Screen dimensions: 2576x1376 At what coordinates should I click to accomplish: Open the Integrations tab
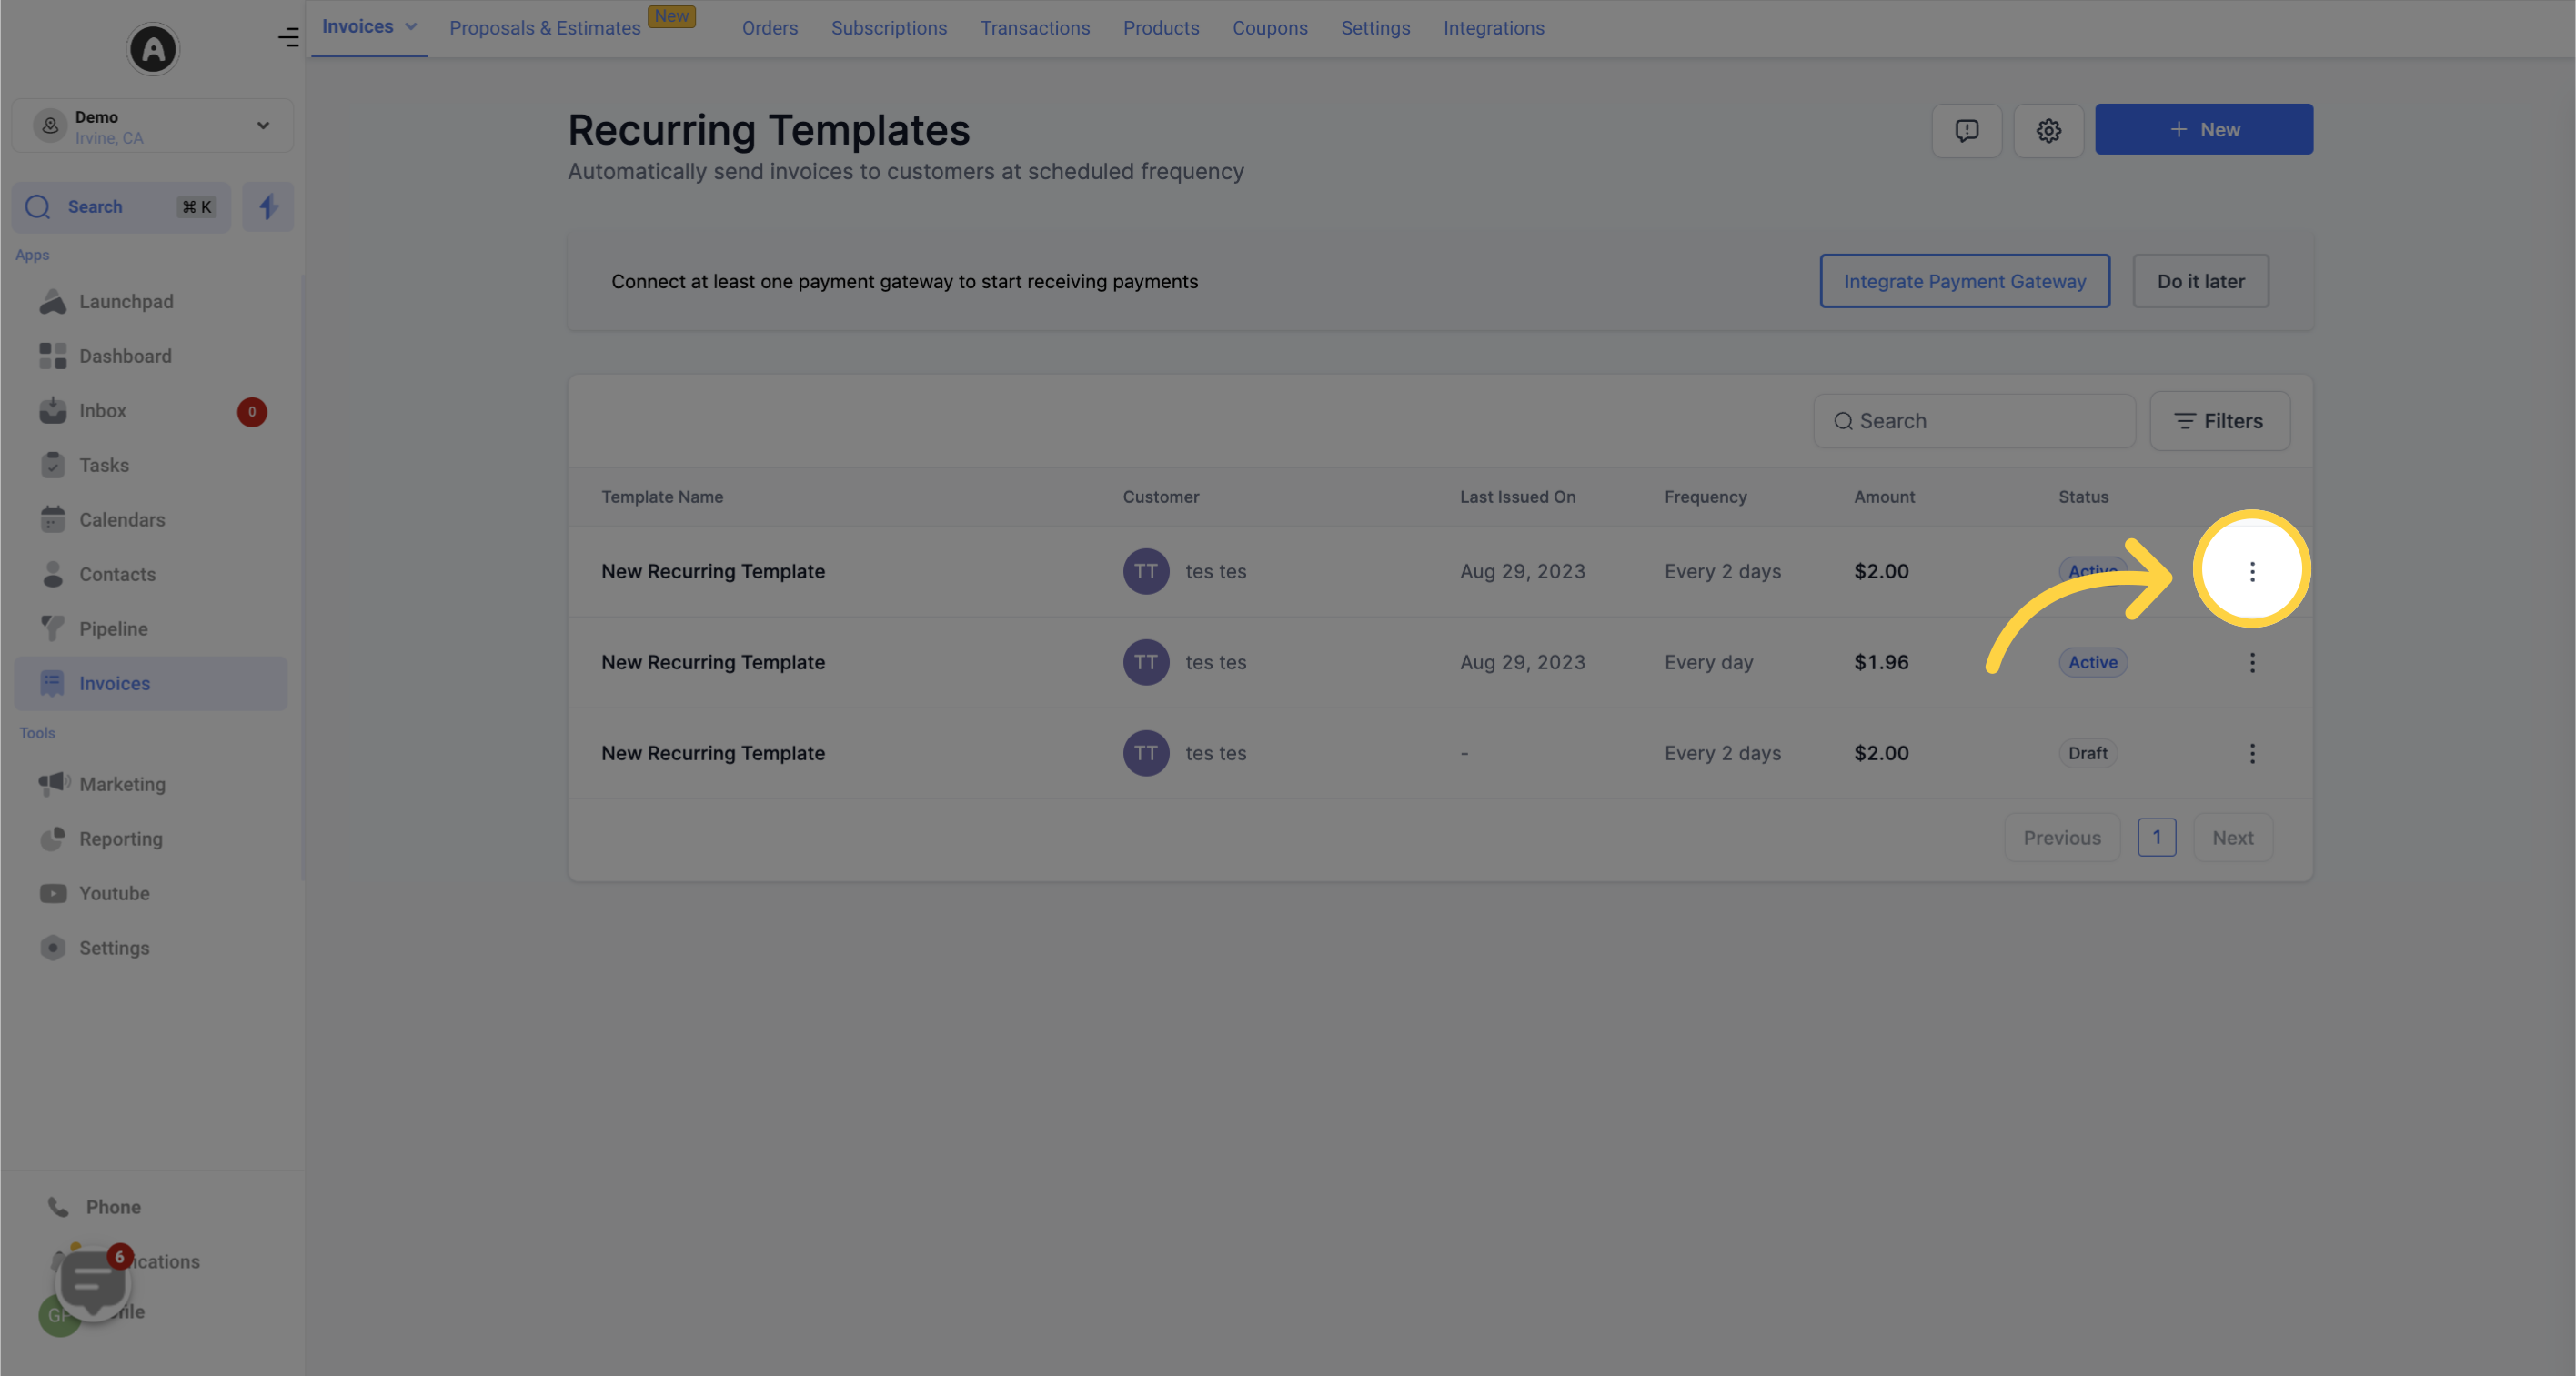pyautogui.click(x=1494, y=28)
